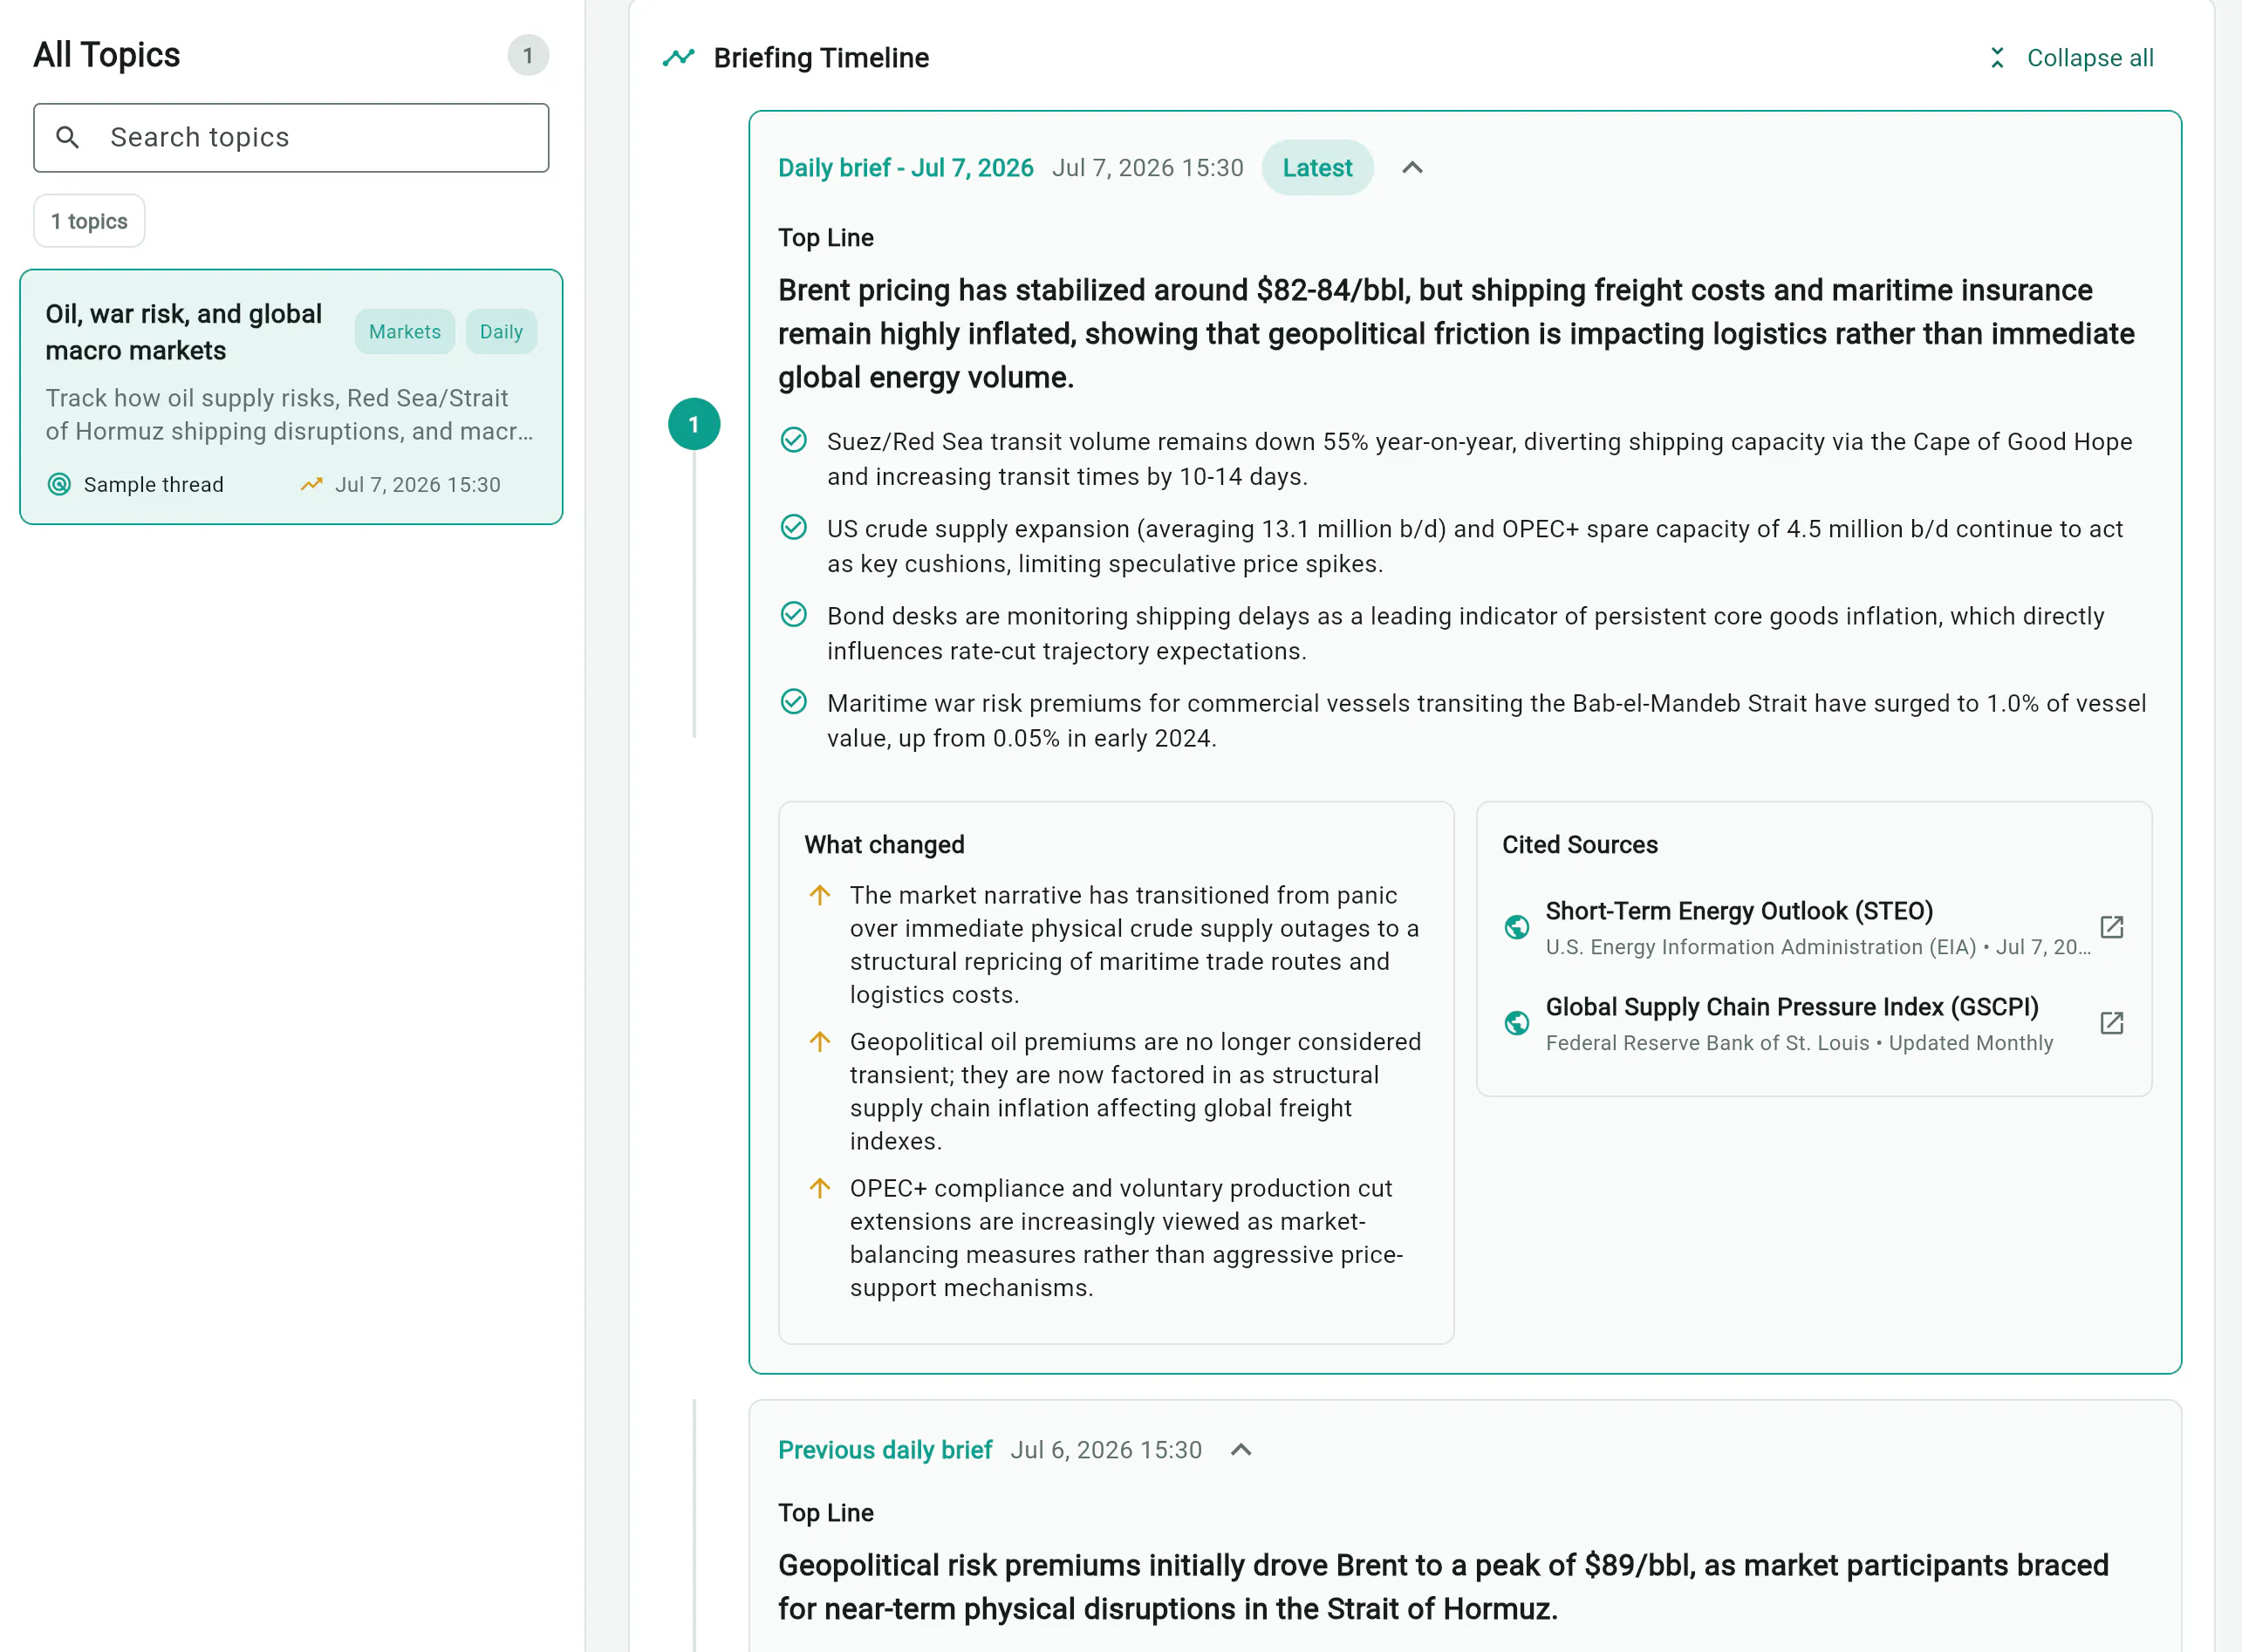Click the 'Jul 6, 2026 15:30' timestamp
This screenshot has height=1652, width=2242.
point(1106,1450)
